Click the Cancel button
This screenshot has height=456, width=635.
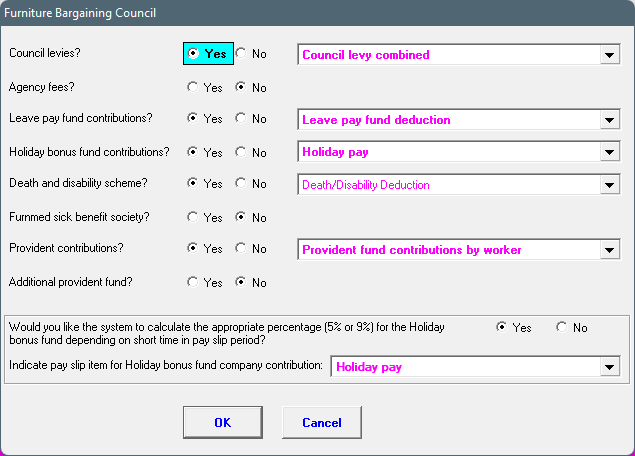coord(322,422)
